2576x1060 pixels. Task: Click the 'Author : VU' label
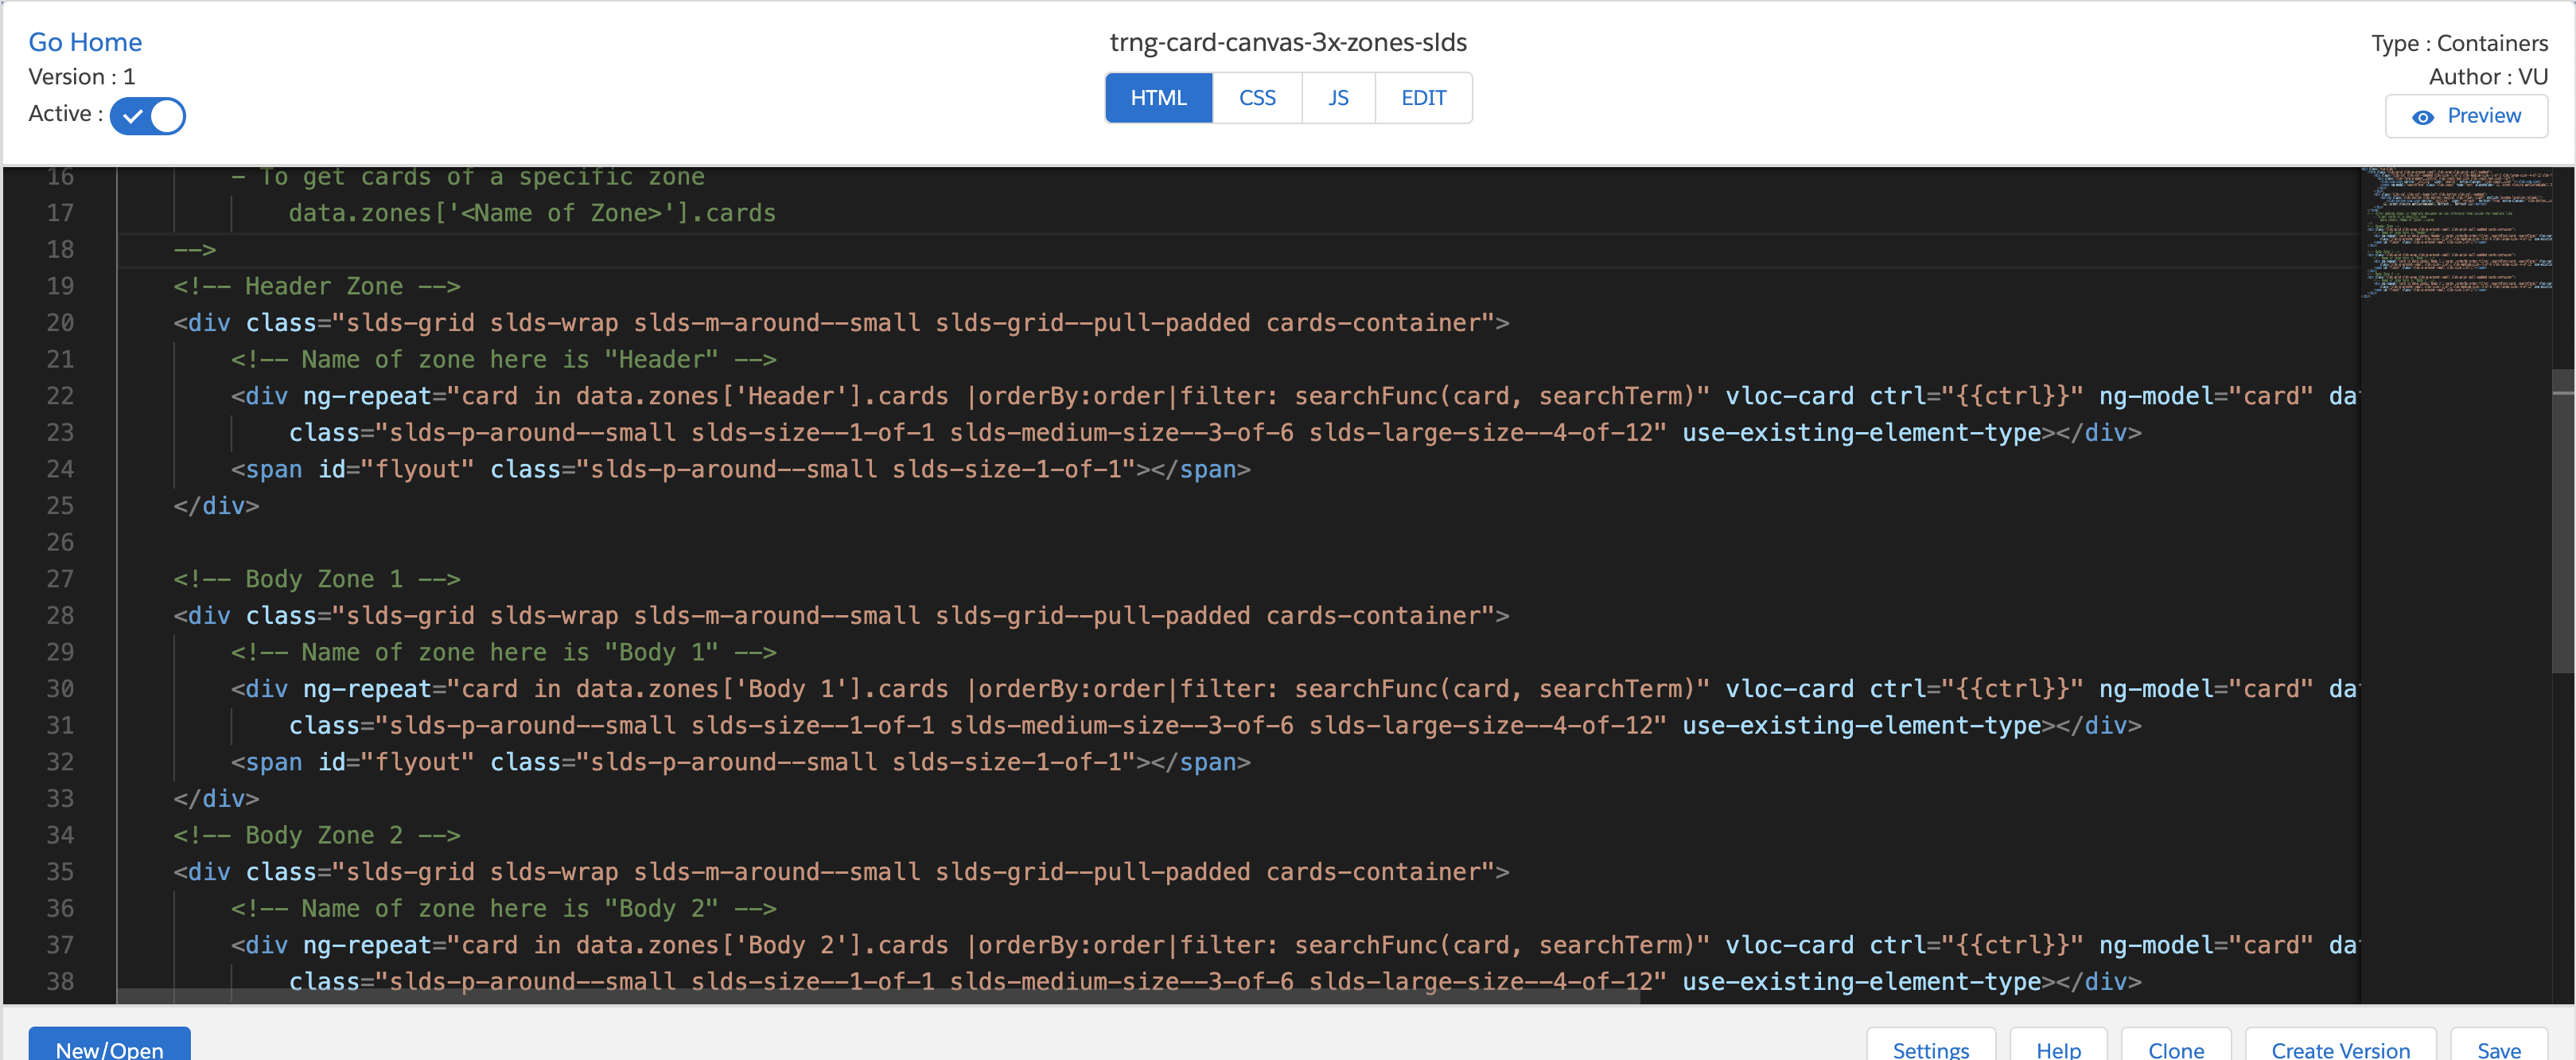(2488, 77)
